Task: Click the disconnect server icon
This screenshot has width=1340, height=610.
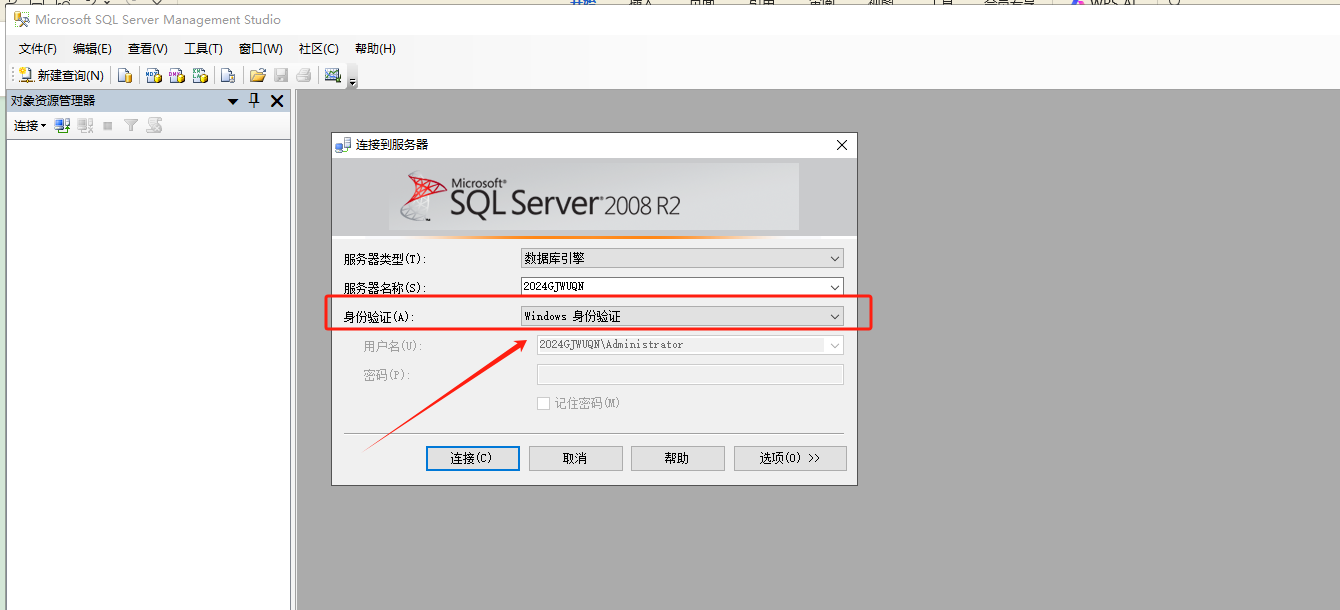Action: pyautogui.click(x=85, y=125)
